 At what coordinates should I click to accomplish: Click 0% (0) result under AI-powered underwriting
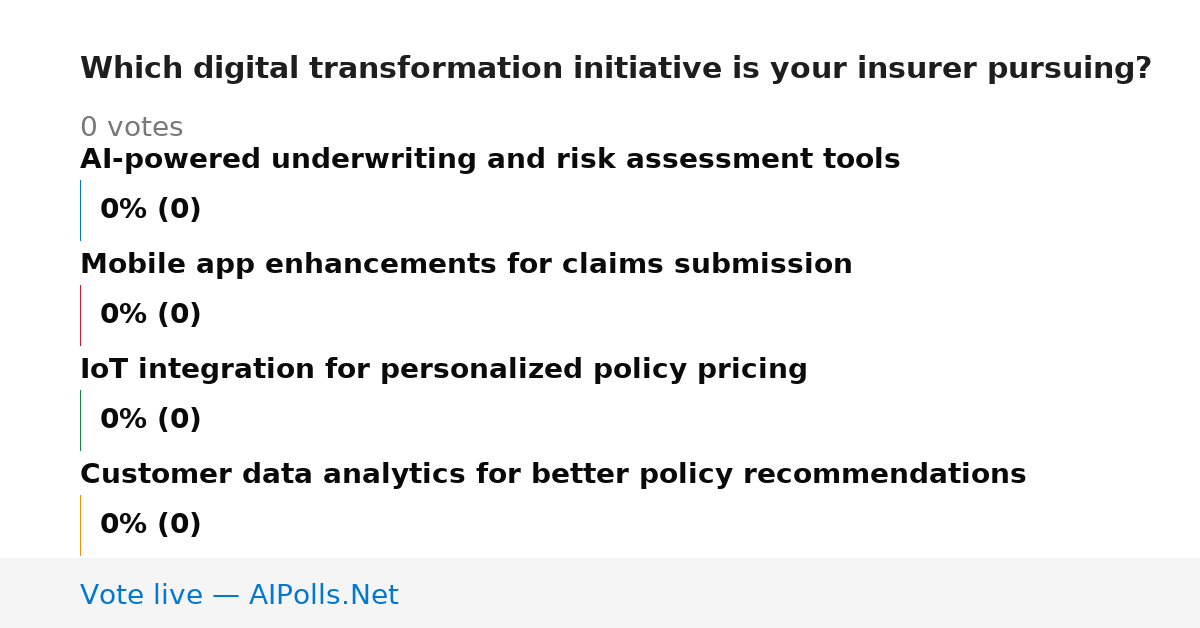click(151, 210)
